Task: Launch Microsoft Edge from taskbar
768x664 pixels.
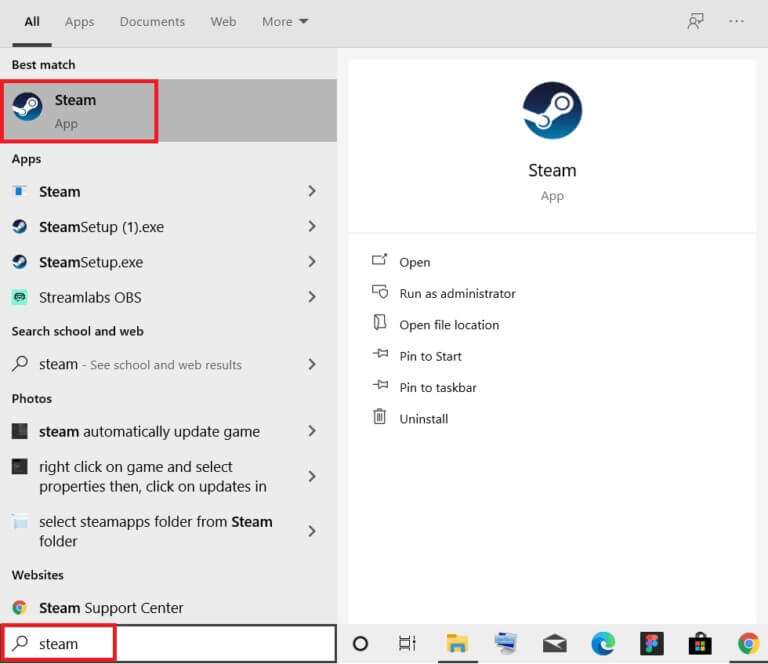Action: [x=603, y=643]
